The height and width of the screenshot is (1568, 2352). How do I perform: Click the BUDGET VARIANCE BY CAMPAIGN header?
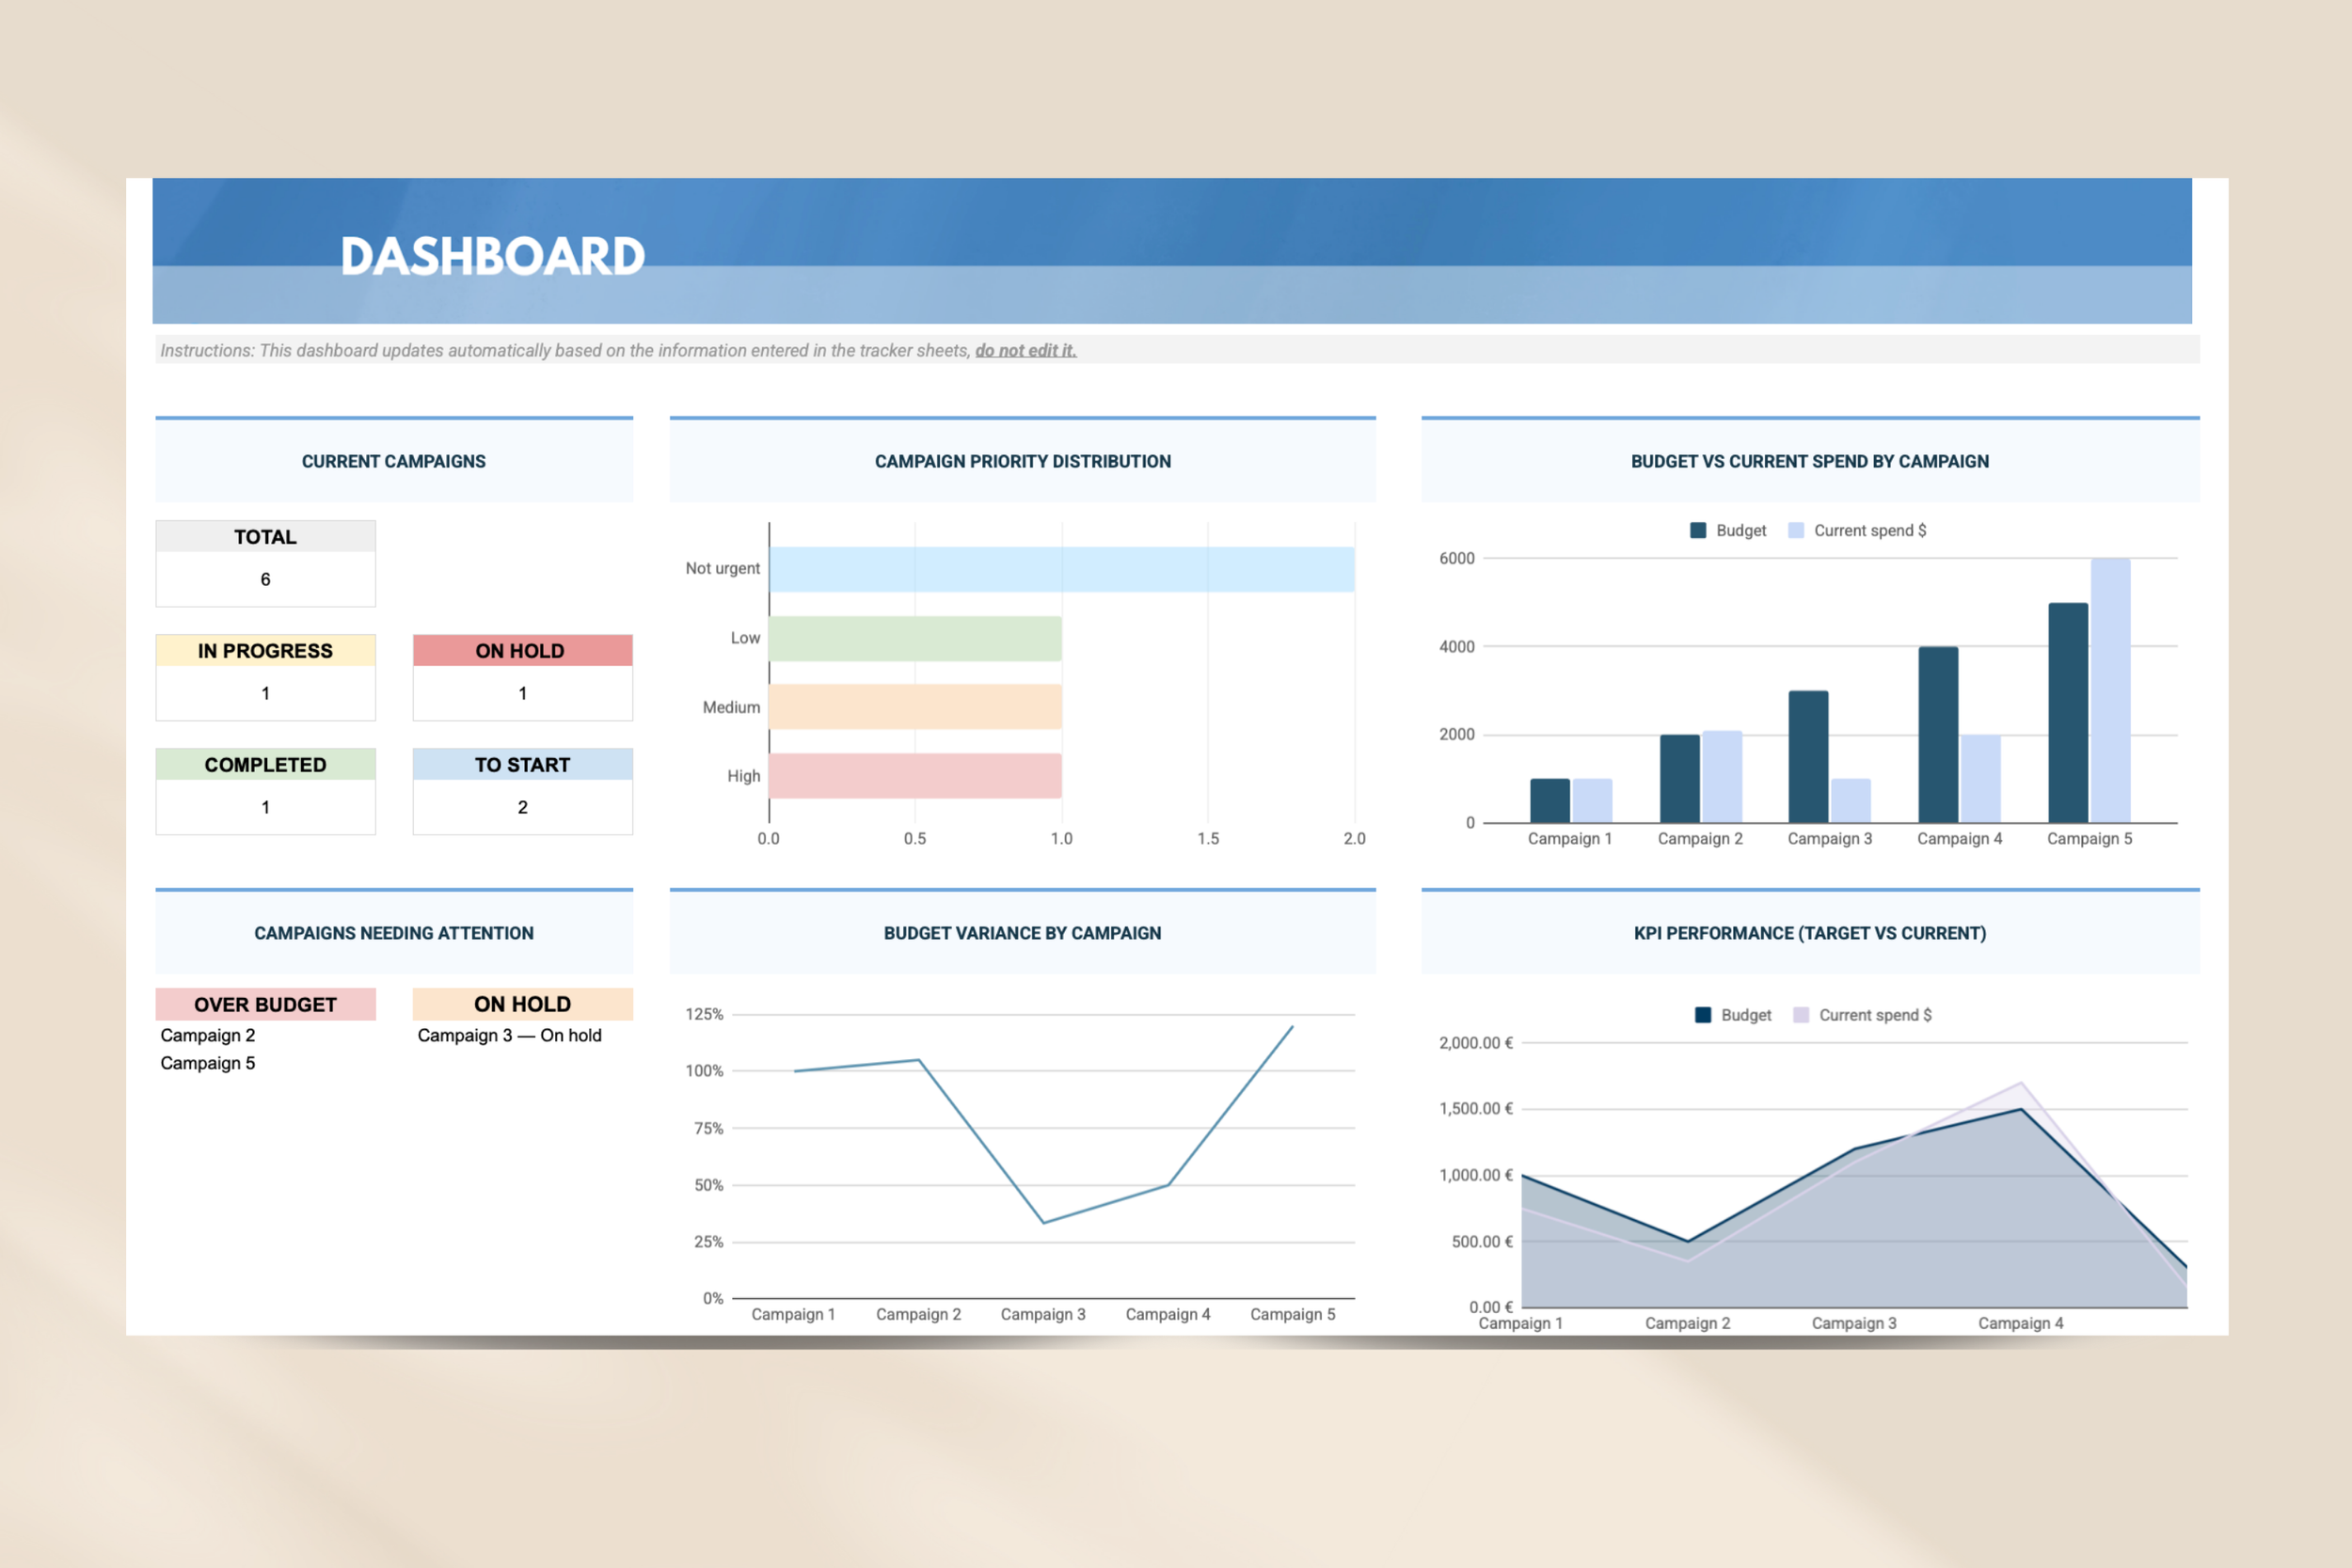coord(1023,933)
